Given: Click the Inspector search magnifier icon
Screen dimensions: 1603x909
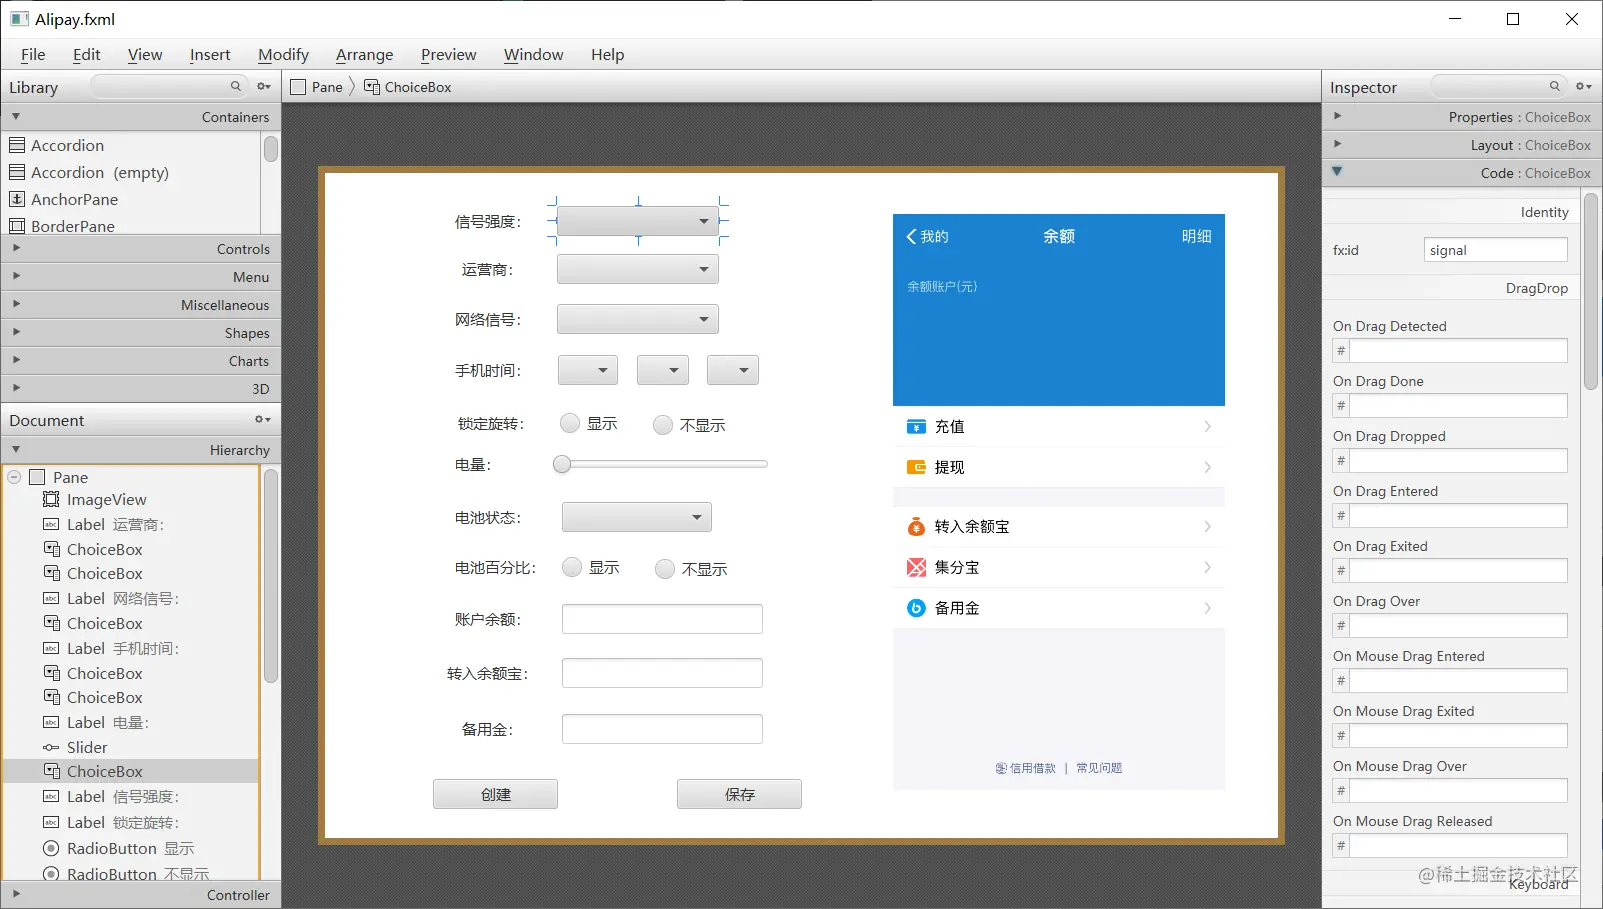Looking at the screenshot, I should click(x=1555, y=86).
